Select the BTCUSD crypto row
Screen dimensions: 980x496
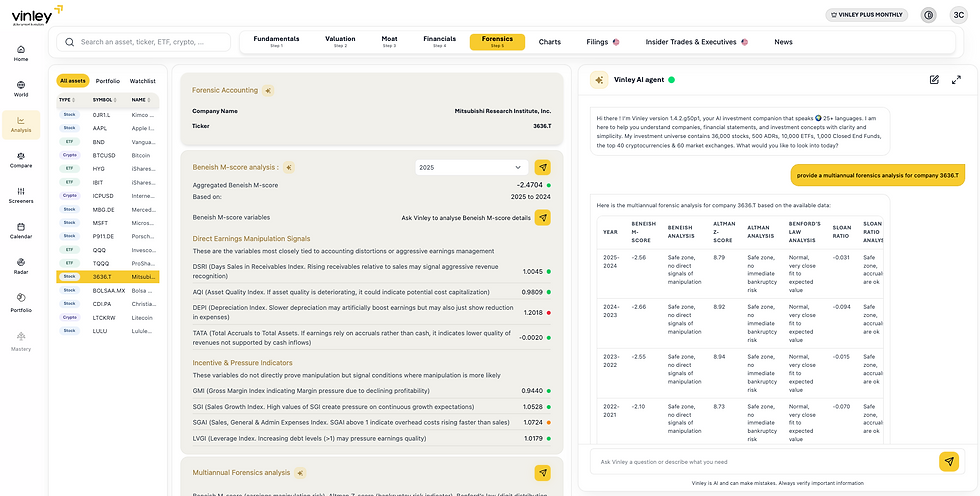(108, 156)
